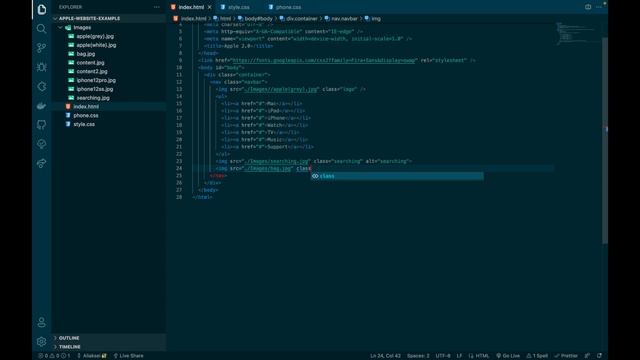Click the code minimap
Screen dimensions: 640x360
coord(577,33)
